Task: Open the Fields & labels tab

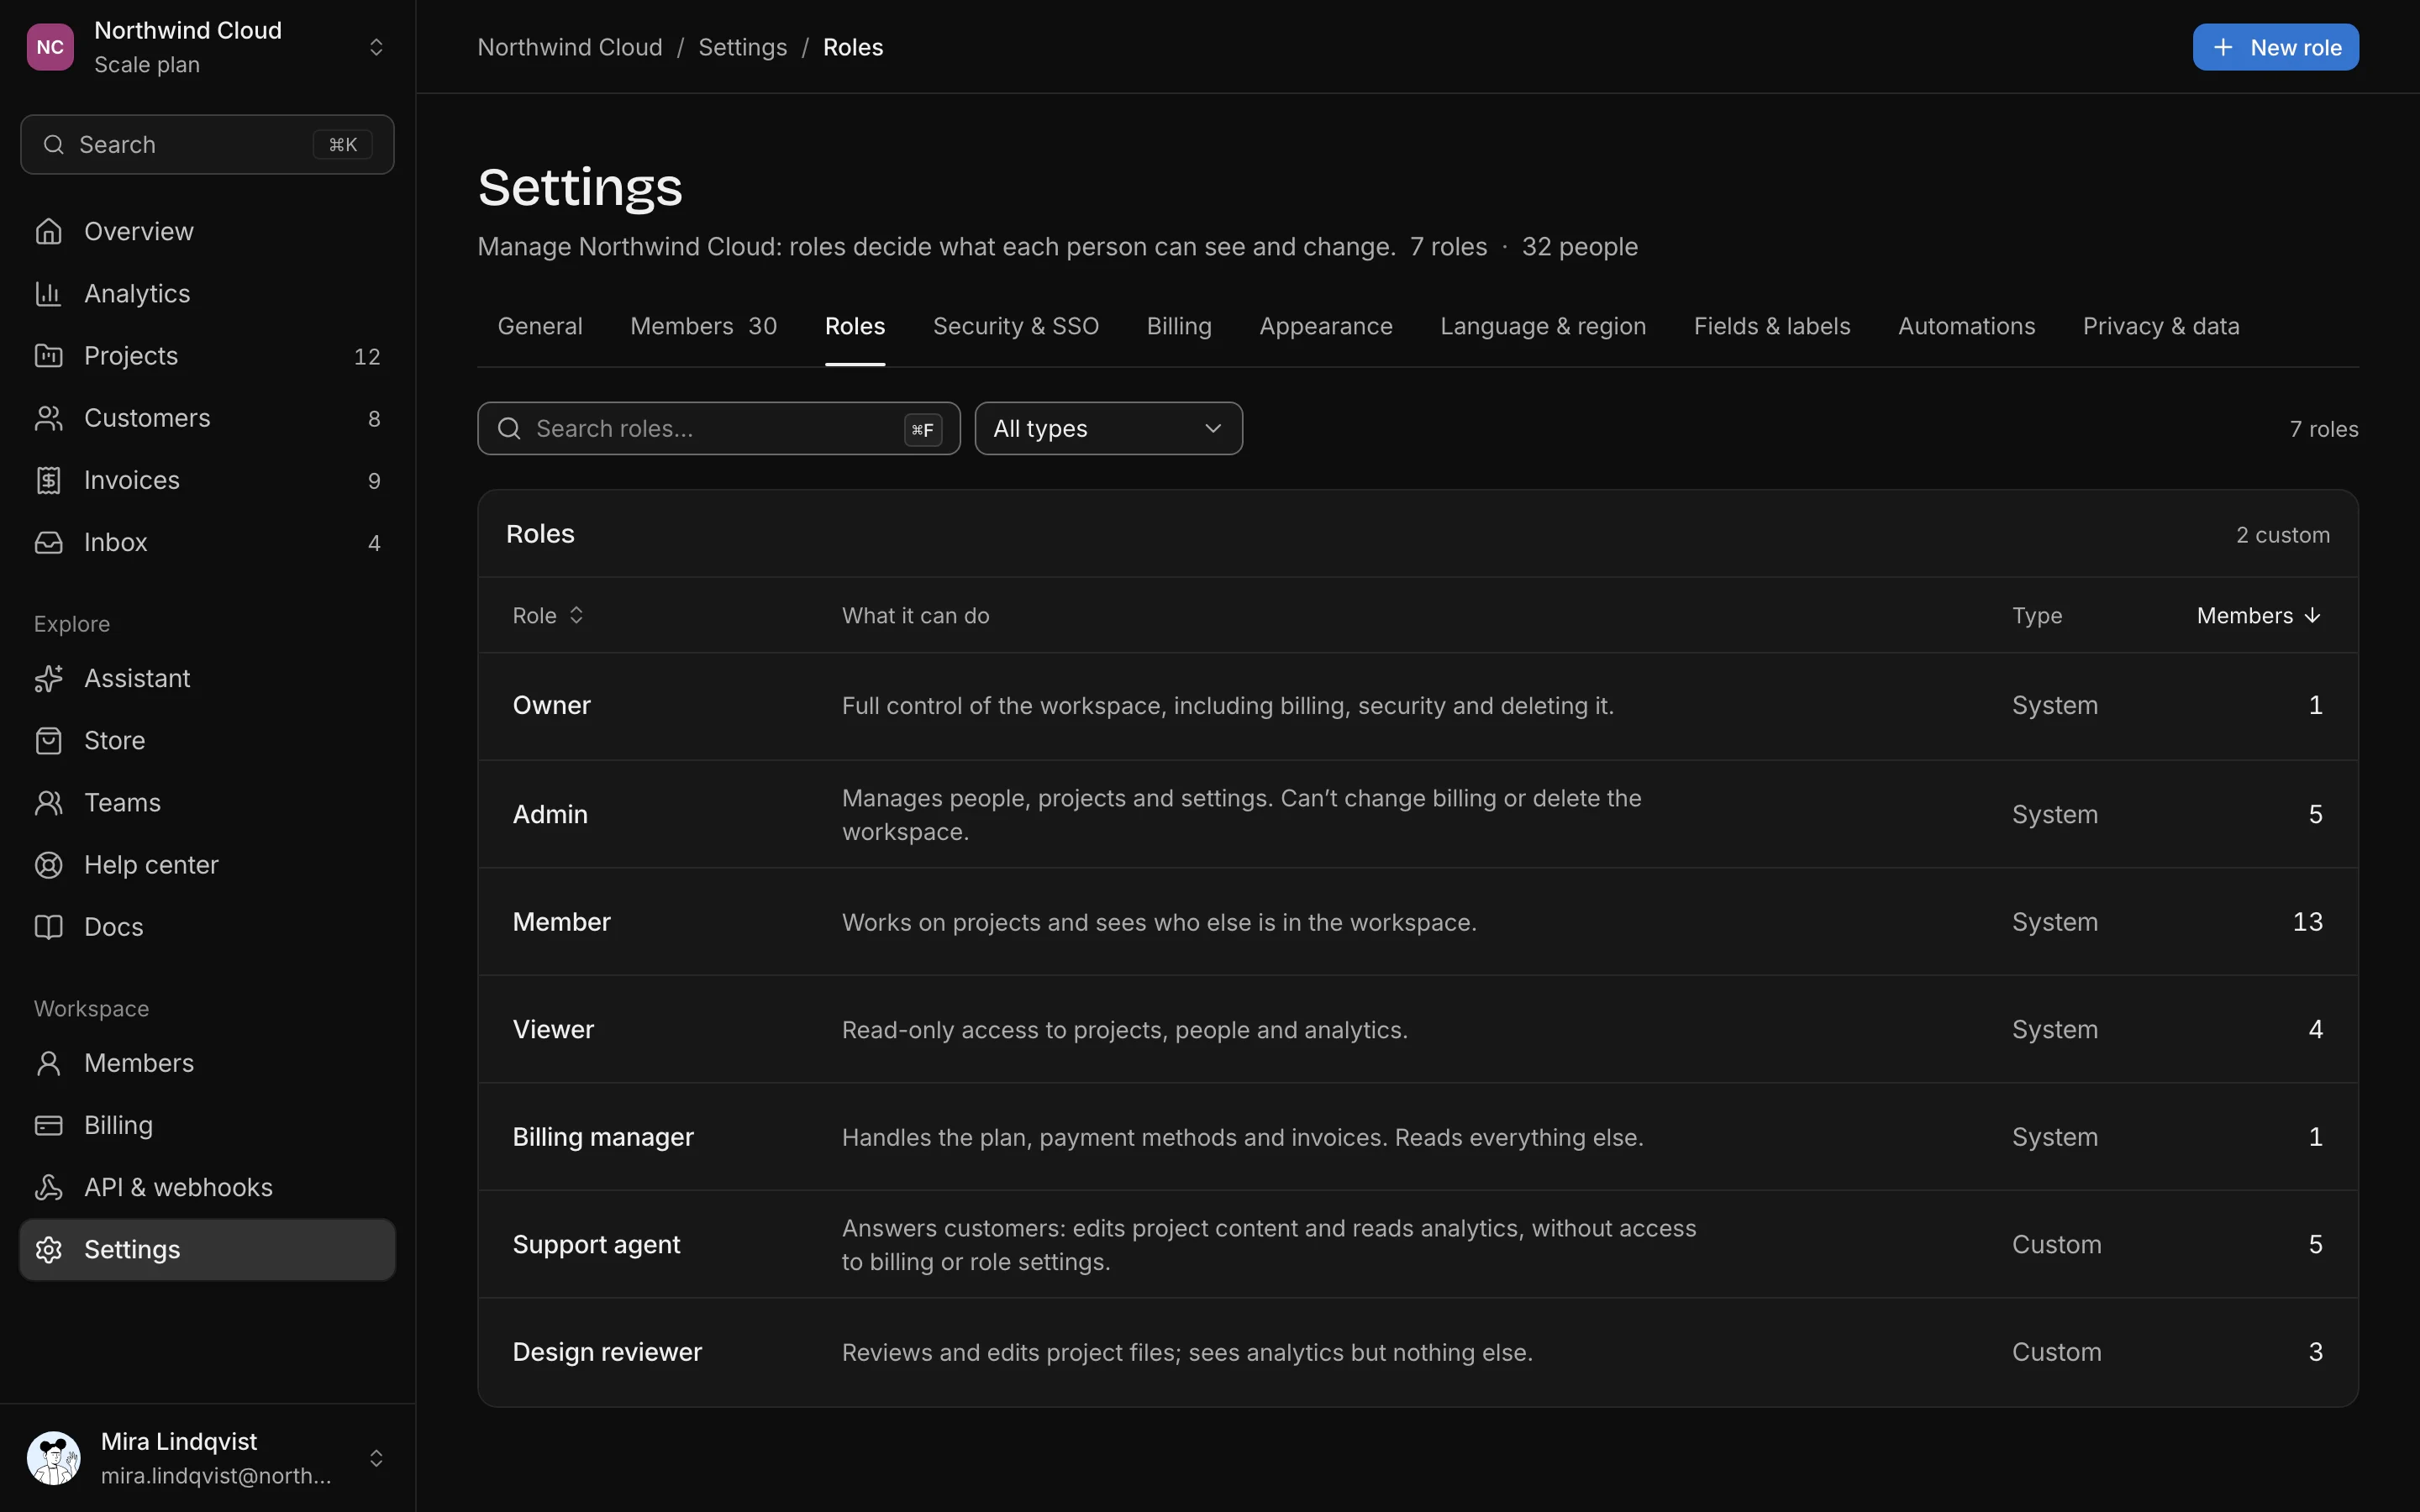Action: point(1772,326)
